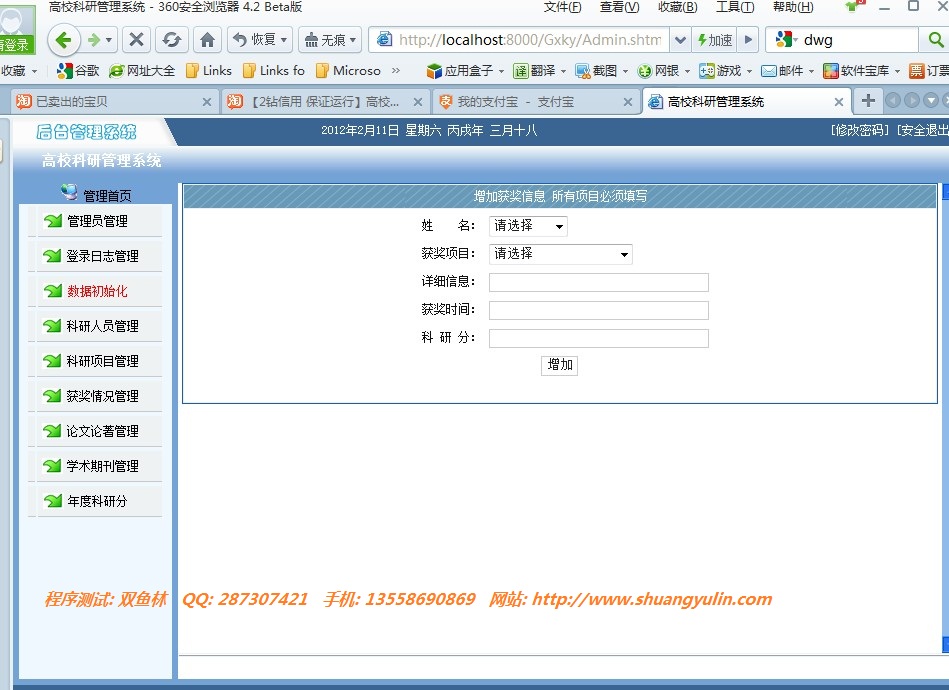
Task: Reload the page with the refresh icon
Action: click(172, 41)
